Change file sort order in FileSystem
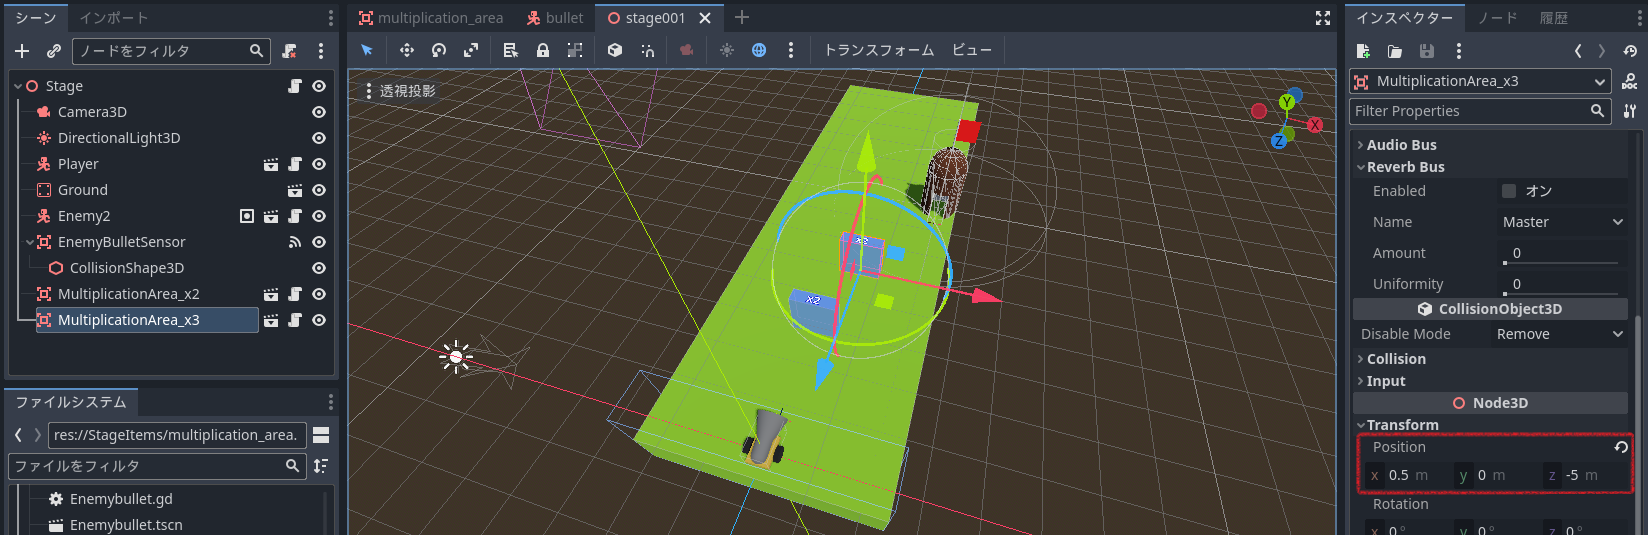The height and width of the screenshot is (535, 1648). pos(321,466)
